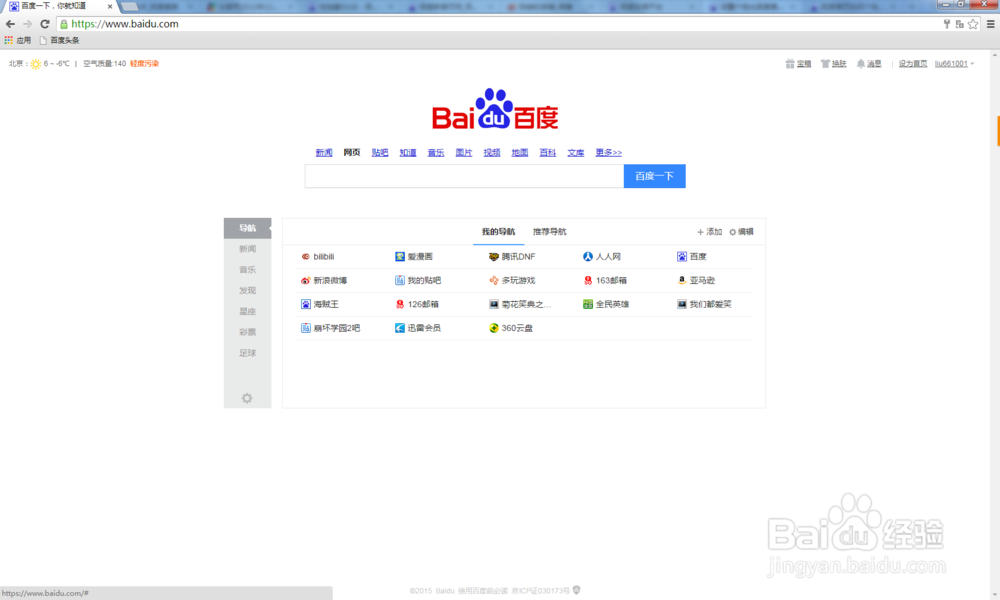This screenshot has width=1000, height=600.
Task: Click the key icon in address bar
Action: [946, 24]
